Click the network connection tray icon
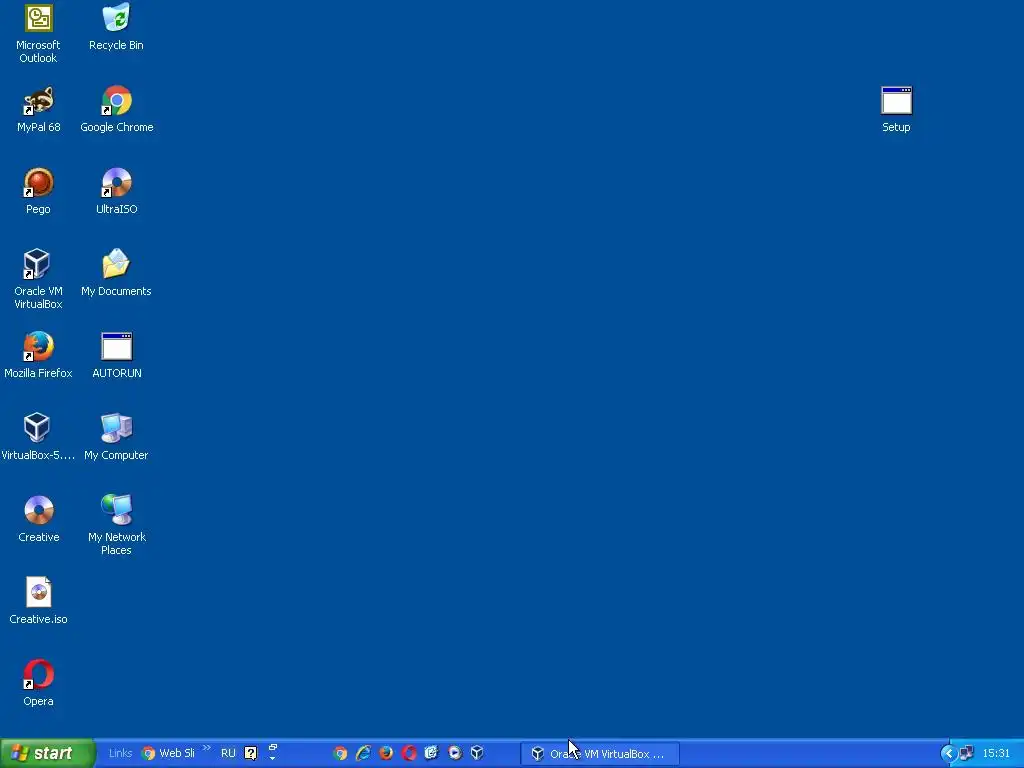Image resolution: width=1024 pixels, height=768 pixels. tap(967, 754)
